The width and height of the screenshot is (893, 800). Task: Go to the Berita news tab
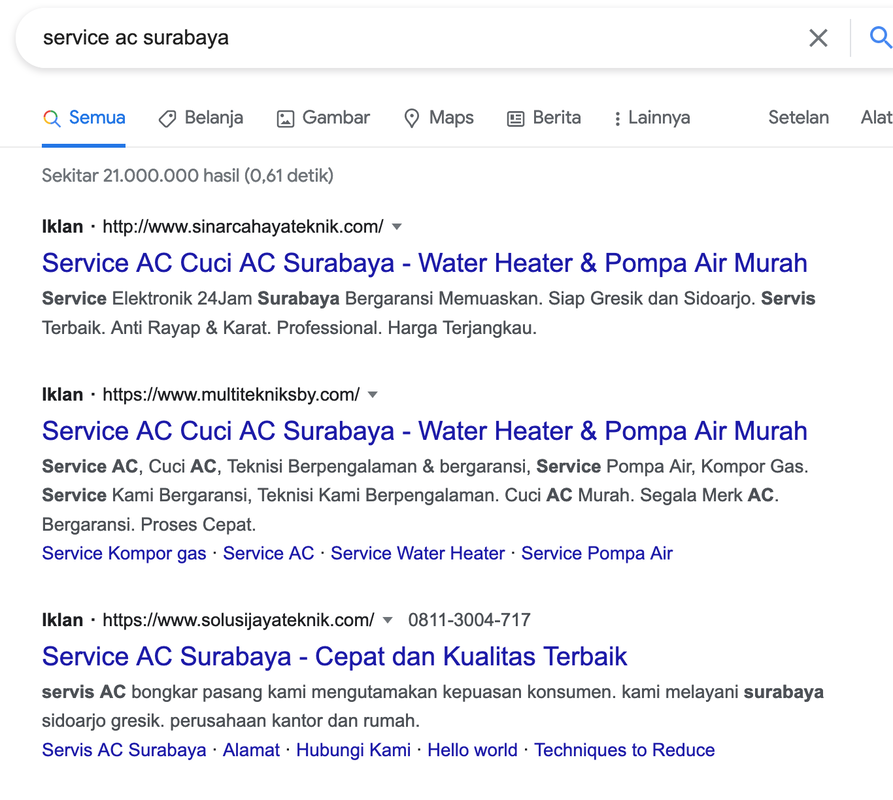(x=544, y=118)
